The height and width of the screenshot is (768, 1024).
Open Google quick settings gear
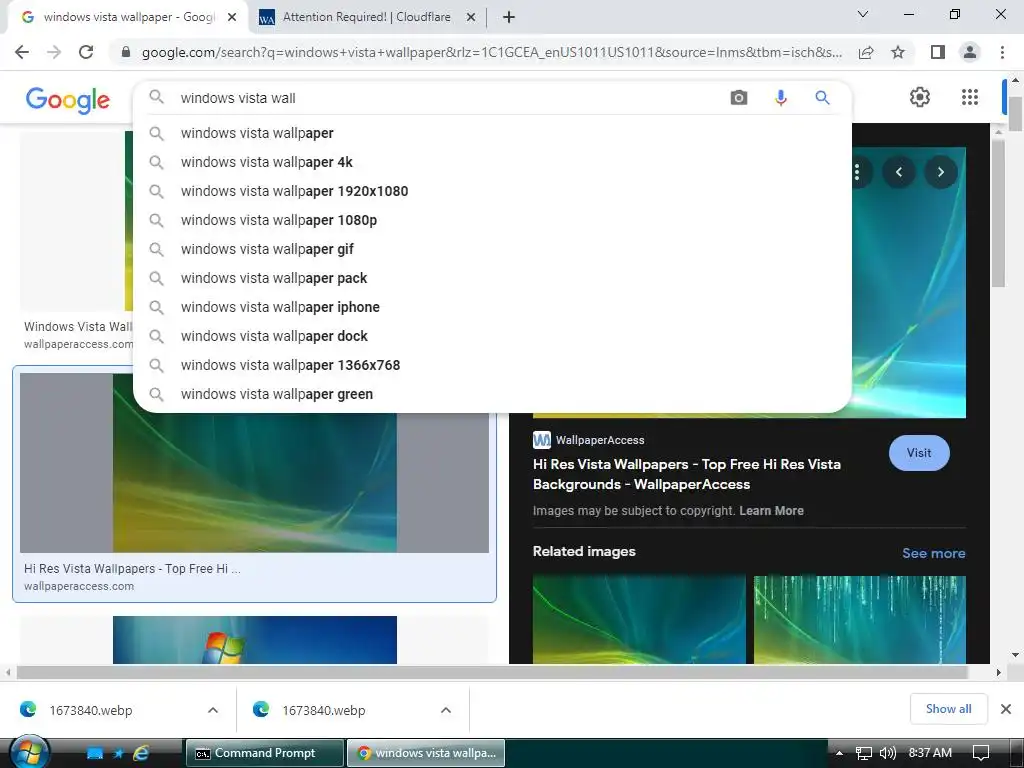tap(920, 97)
